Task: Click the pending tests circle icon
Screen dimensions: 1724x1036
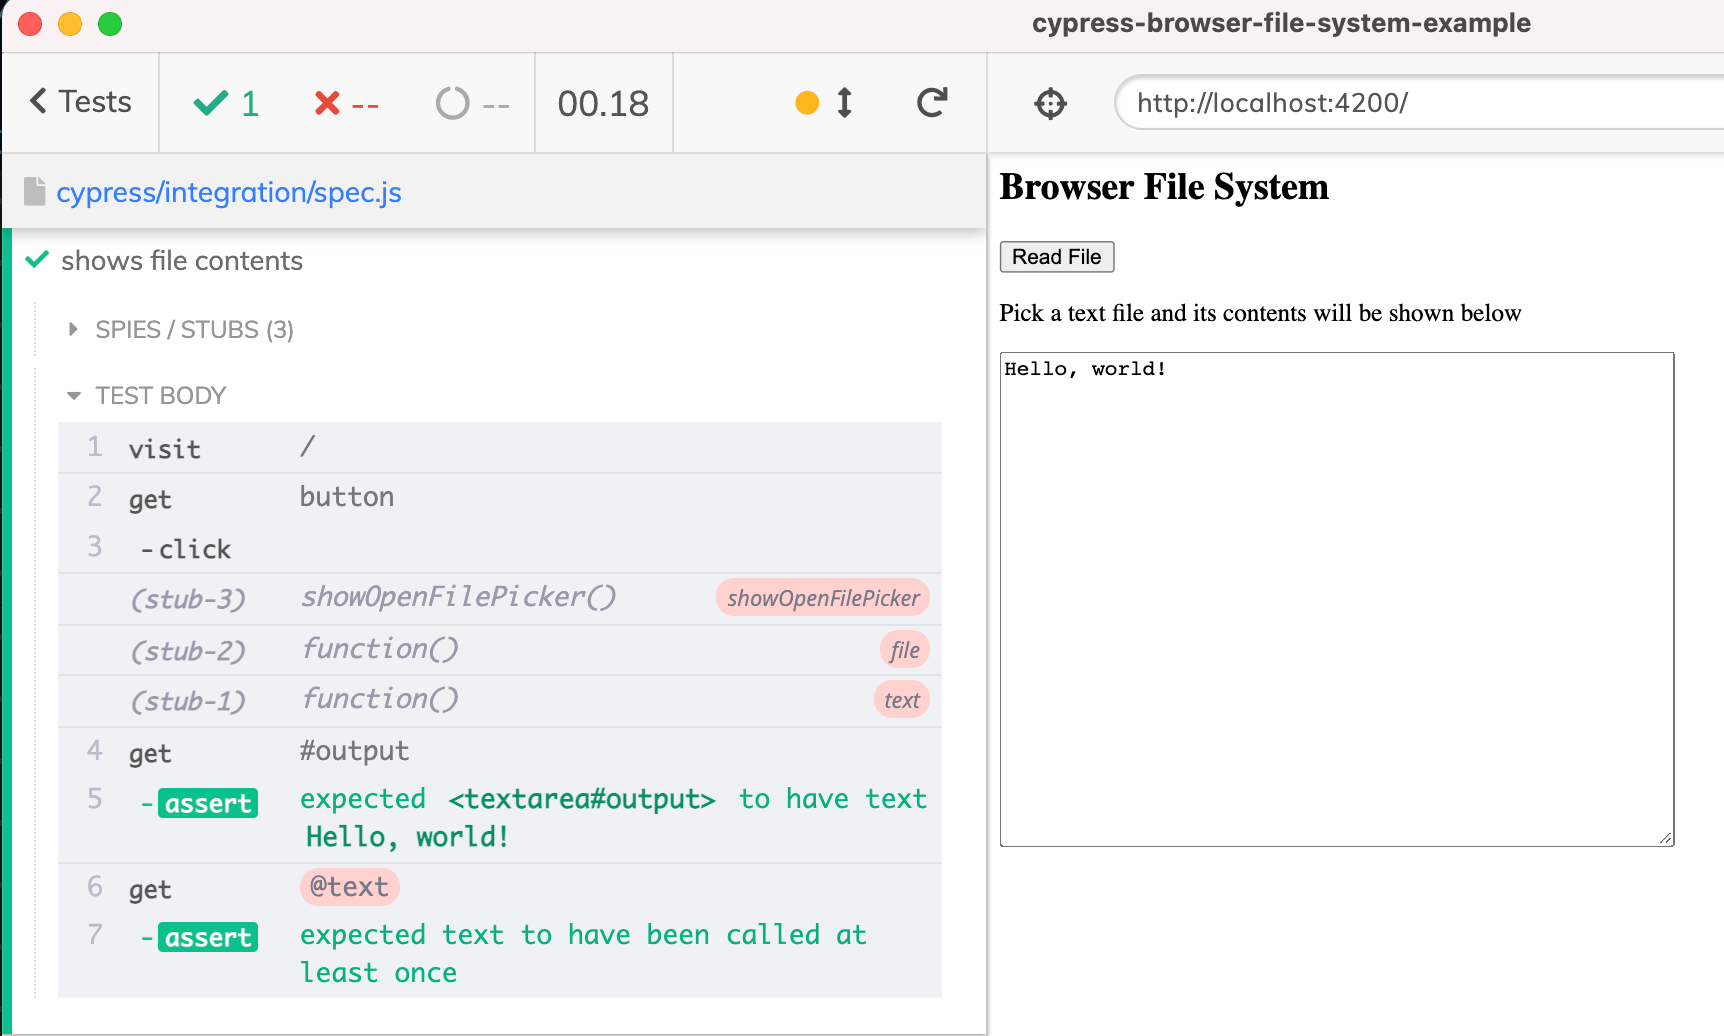Action: click(452, 101)
